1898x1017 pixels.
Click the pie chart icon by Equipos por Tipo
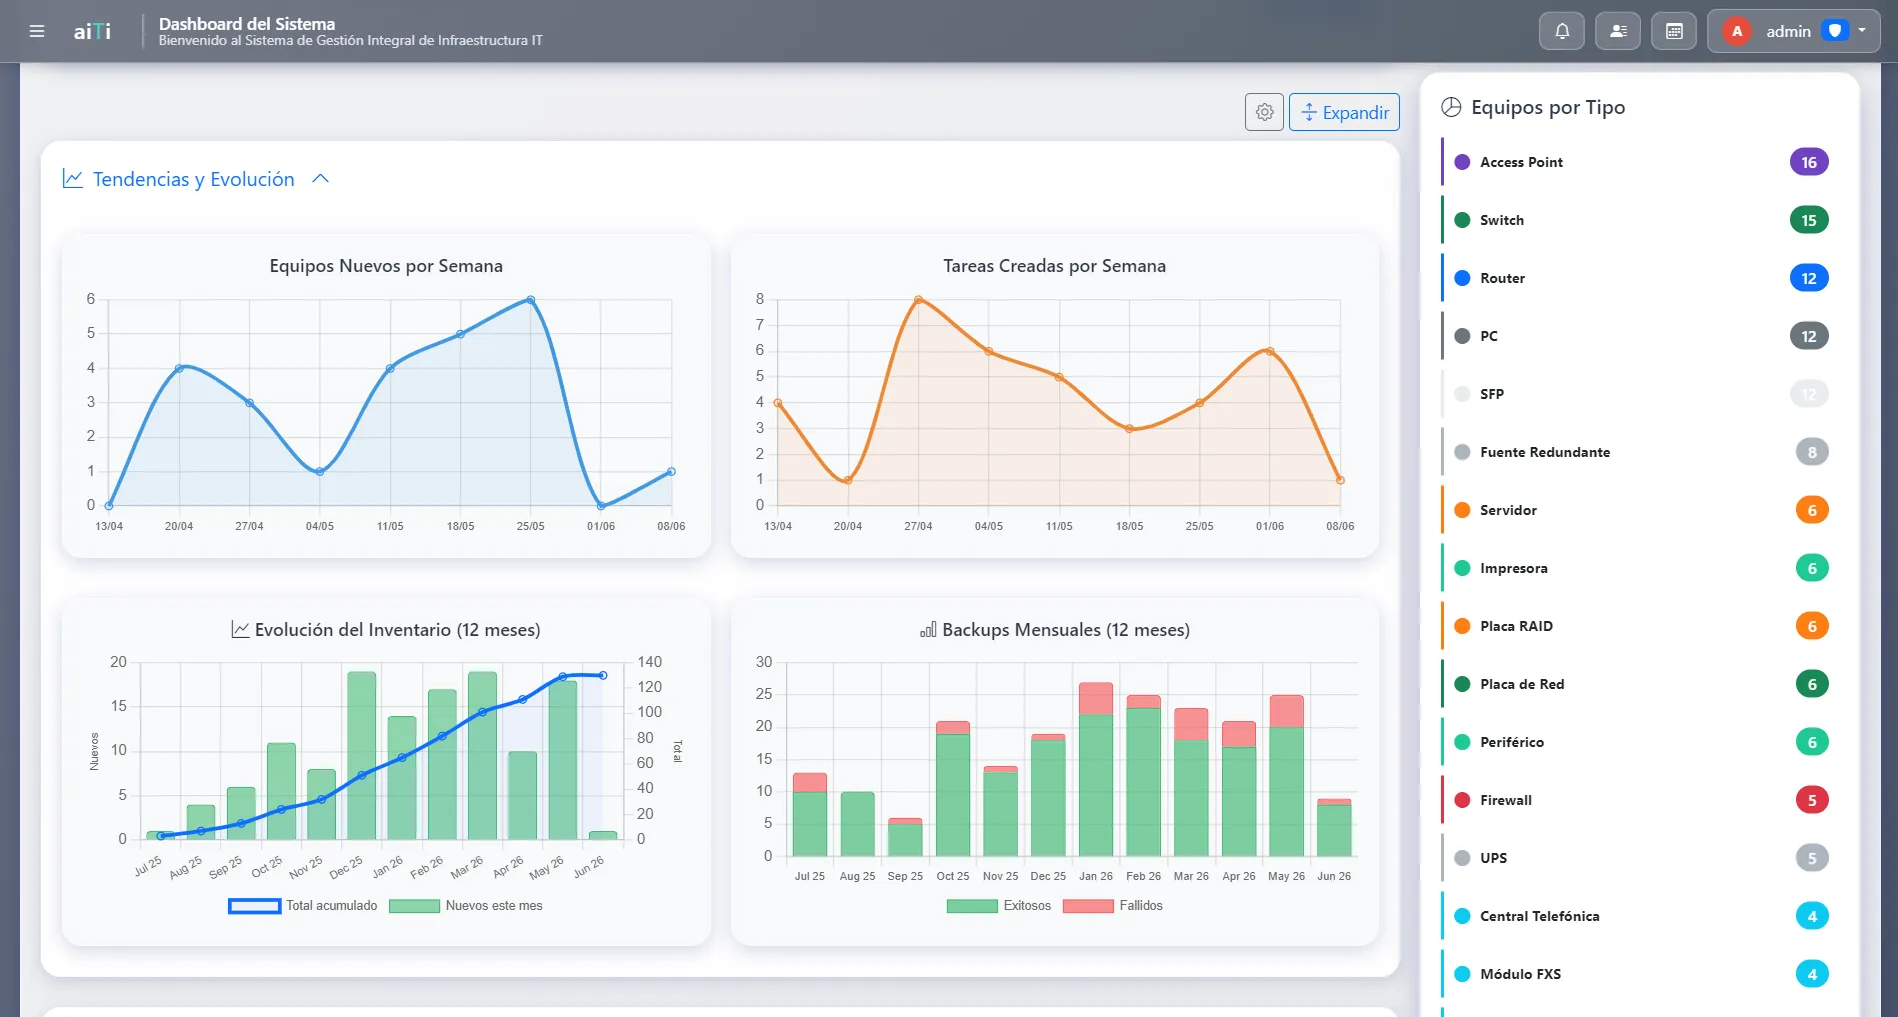click(1451, 107)
